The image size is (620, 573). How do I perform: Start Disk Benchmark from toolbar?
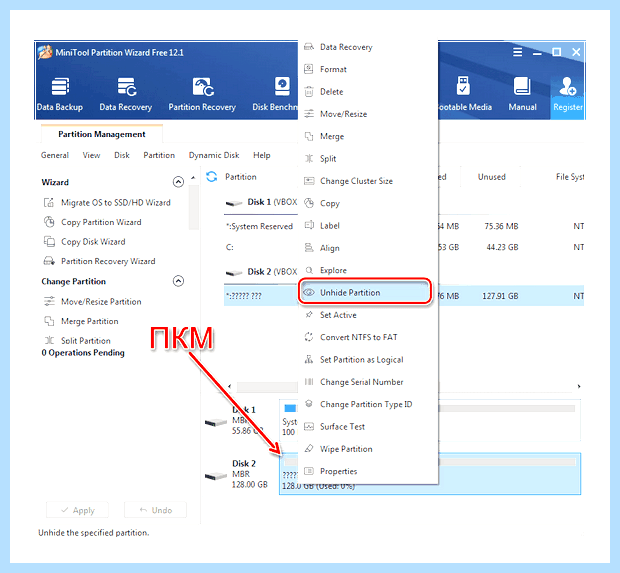[275, 95]
